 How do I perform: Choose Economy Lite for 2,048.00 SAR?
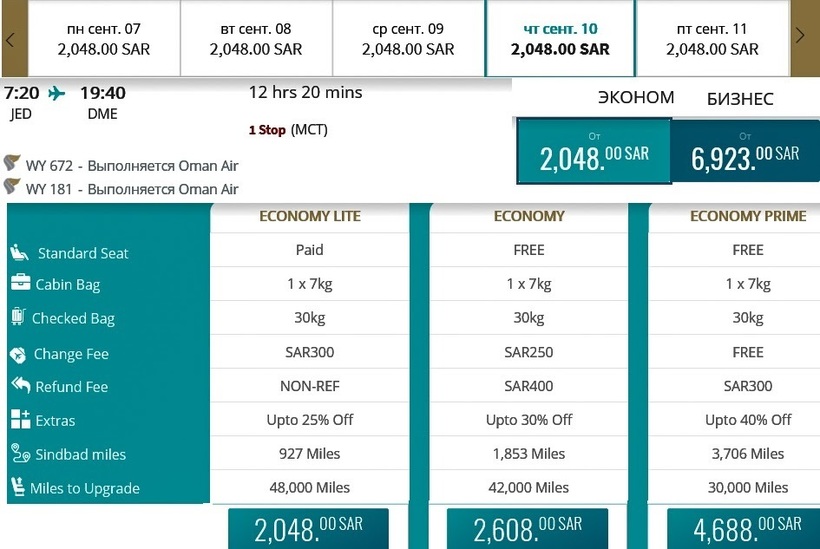tap(309, 529)
